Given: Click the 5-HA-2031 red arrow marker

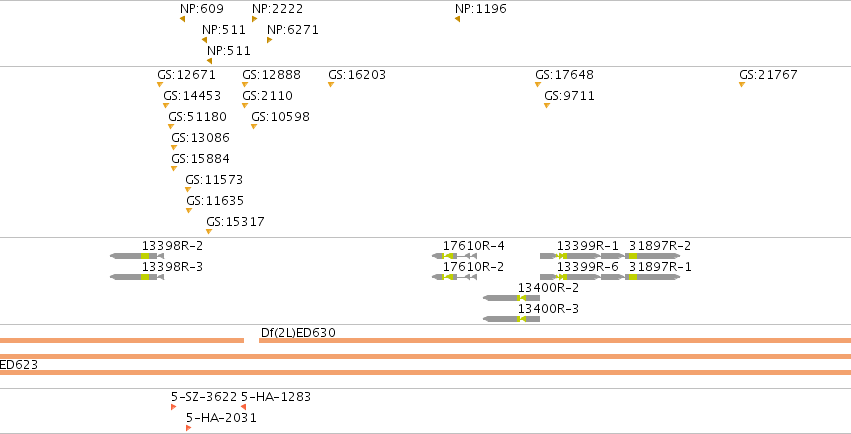Looking at the screenshot, I should (188, 428).
